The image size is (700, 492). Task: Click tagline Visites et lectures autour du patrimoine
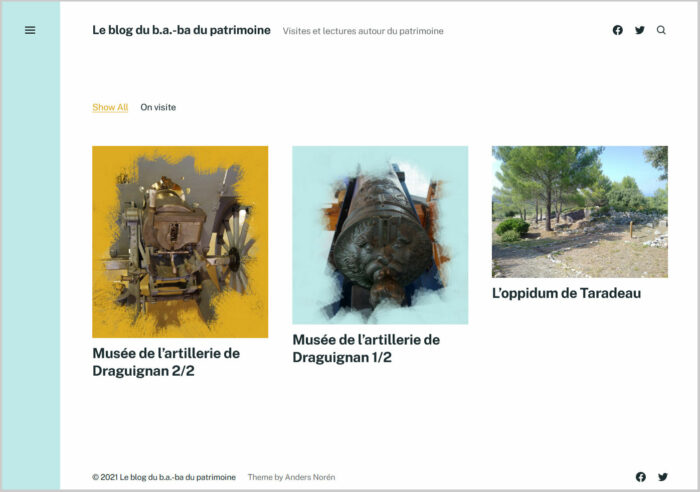363,31
